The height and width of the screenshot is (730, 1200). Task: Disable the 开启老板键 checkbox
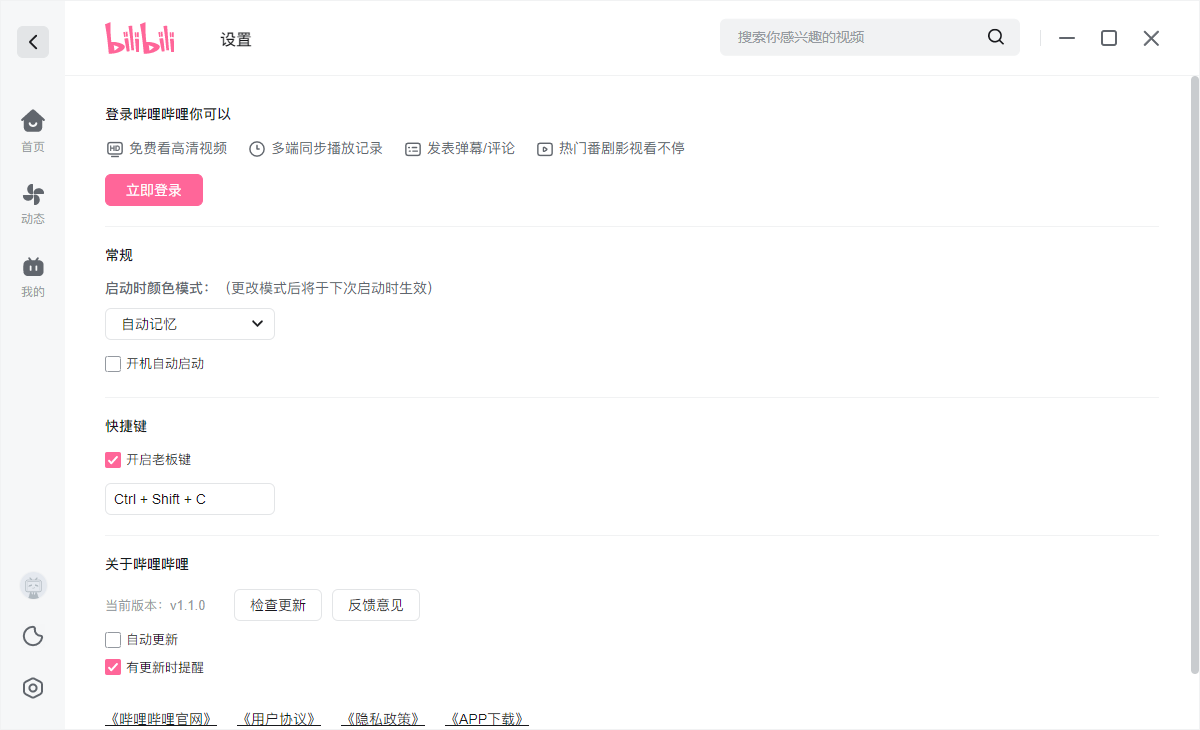click(x=113, y=460)
